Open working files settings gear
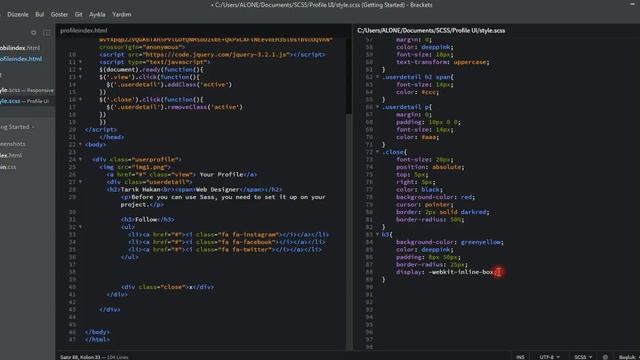The width and height of the screenshot is (640, 360). [33, 33]
